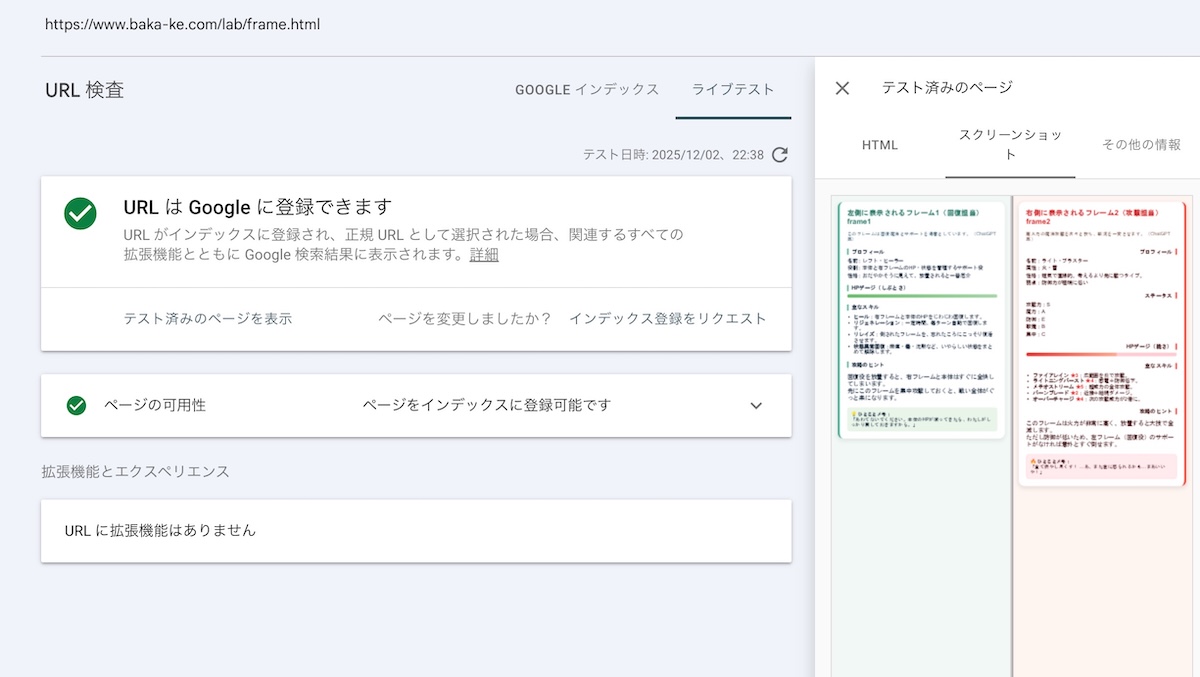The height and width of the screenshot is (677, 1200).
Task: Click the green check beside ページの可用性
Action: coord(76,405)
